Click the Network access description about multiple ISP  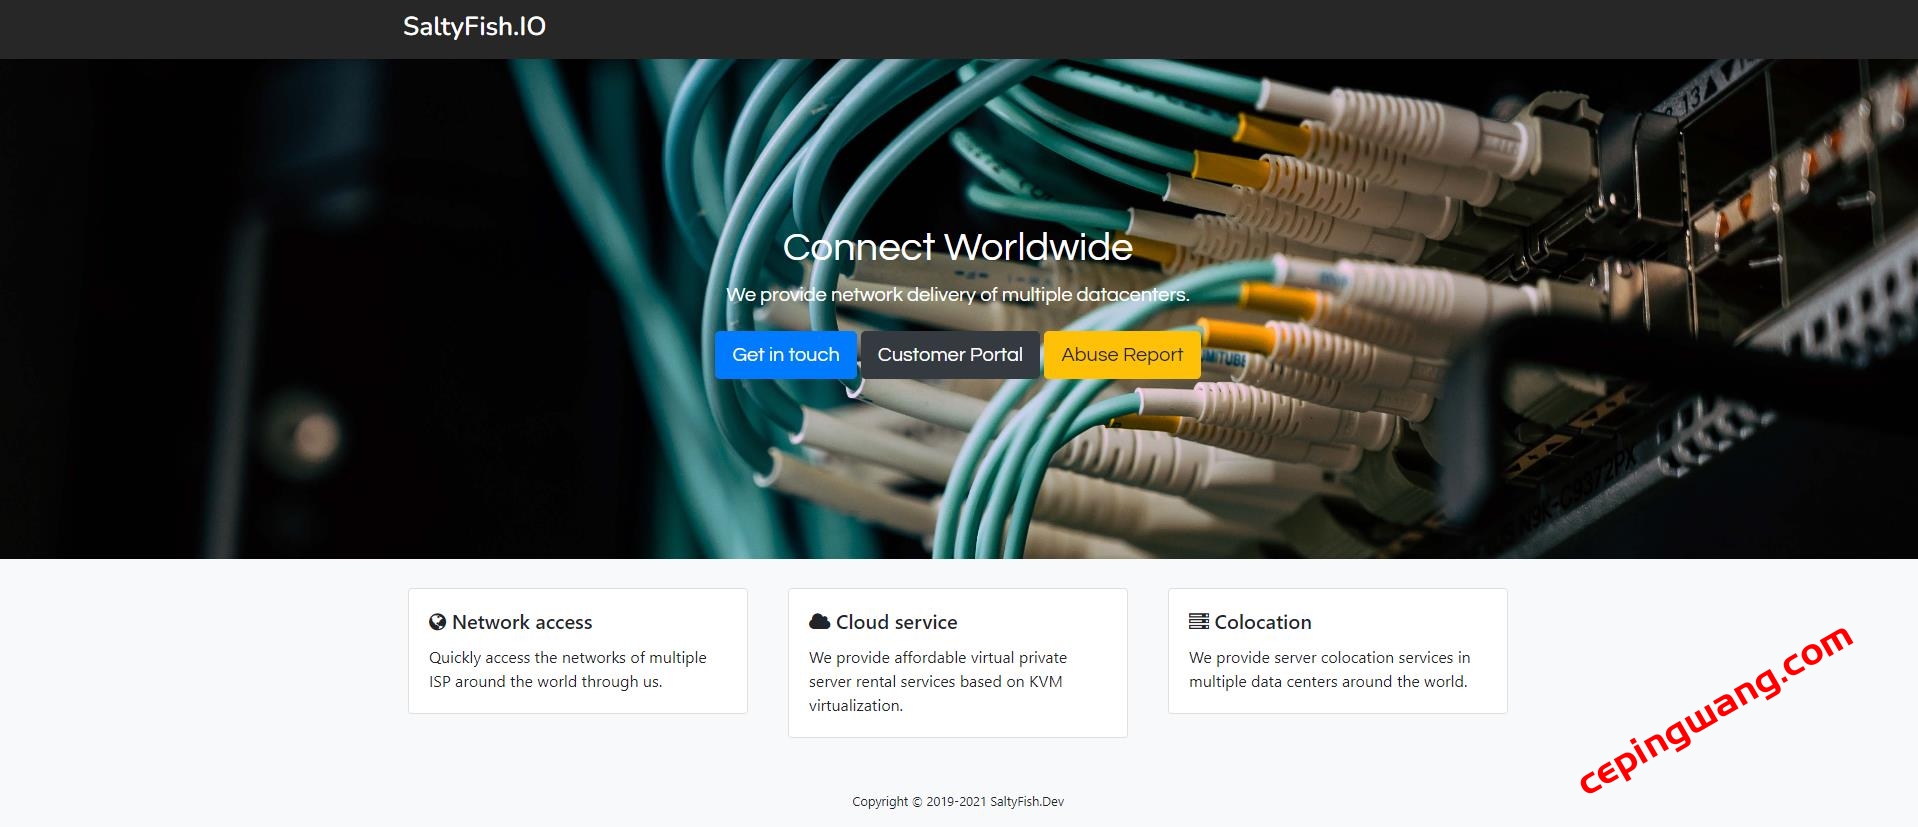tap(567, 669)
